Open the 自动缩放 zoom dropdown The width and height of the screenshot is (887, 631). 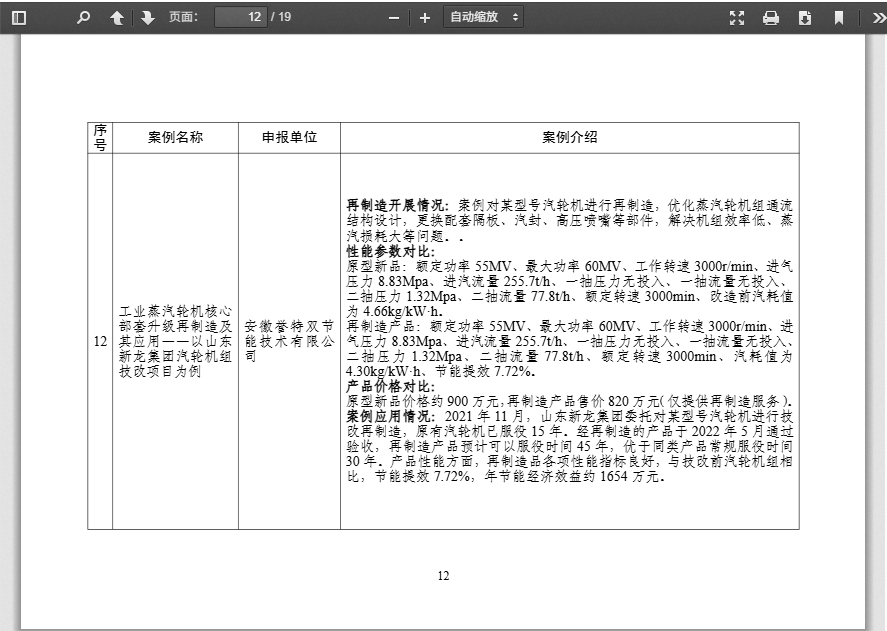point(484,17)
